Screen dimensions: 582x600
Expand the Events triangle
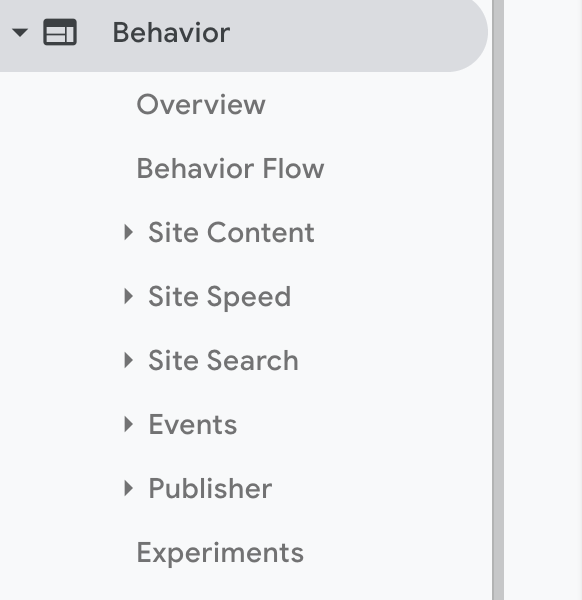(x=129, y=424)
